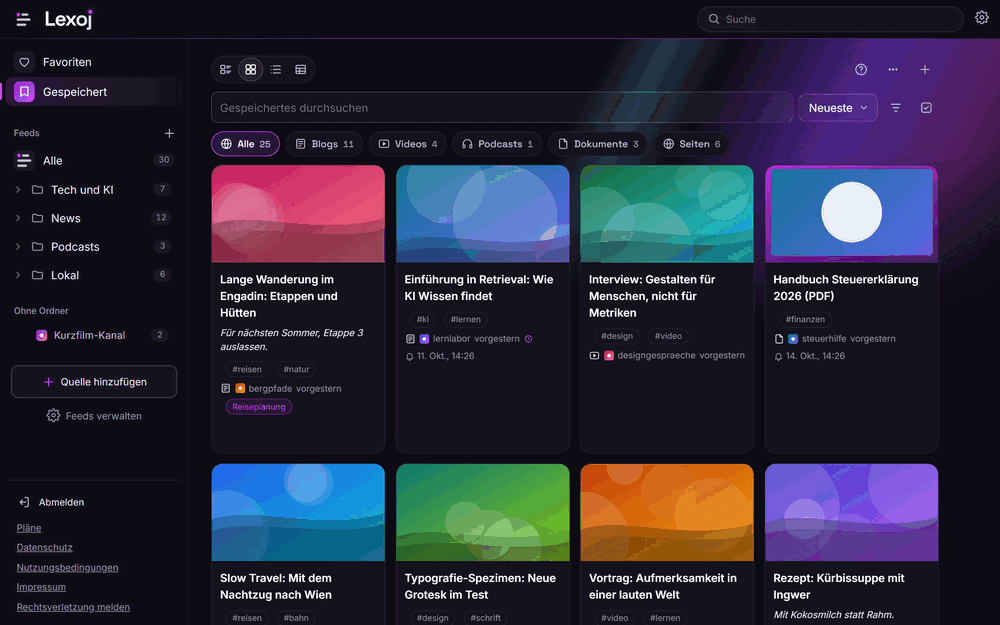Open the filter options icon
This screenshot has width=1000, height=625.
pos(895,108)
